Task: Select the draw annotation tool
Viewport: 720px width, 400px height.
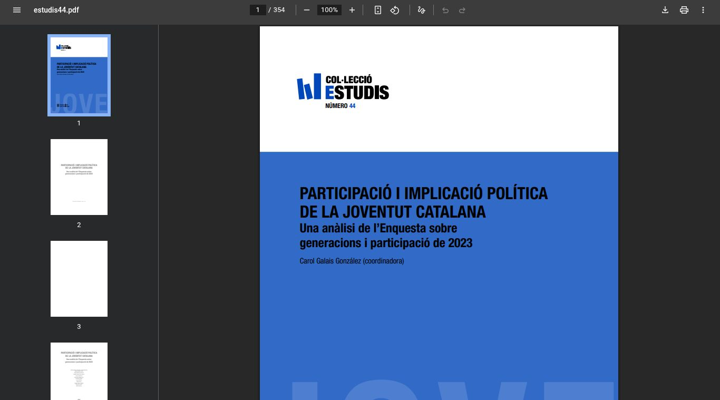Action: (x=421, y=10)
